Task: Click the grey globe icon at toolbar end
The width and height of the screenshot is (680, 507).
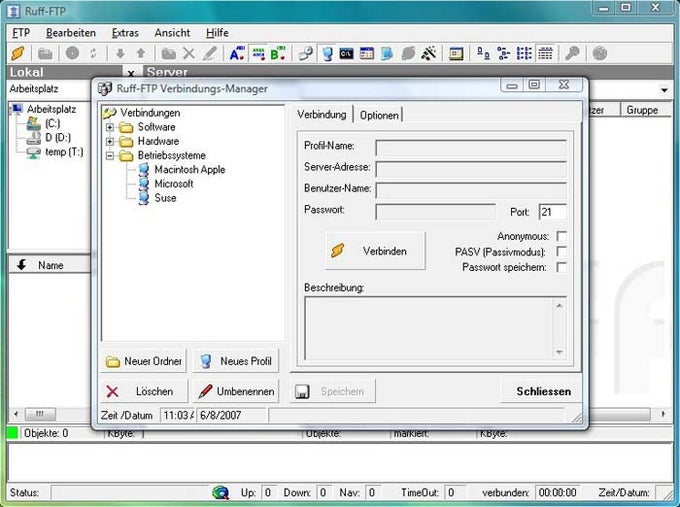Action: pos(599,53)
